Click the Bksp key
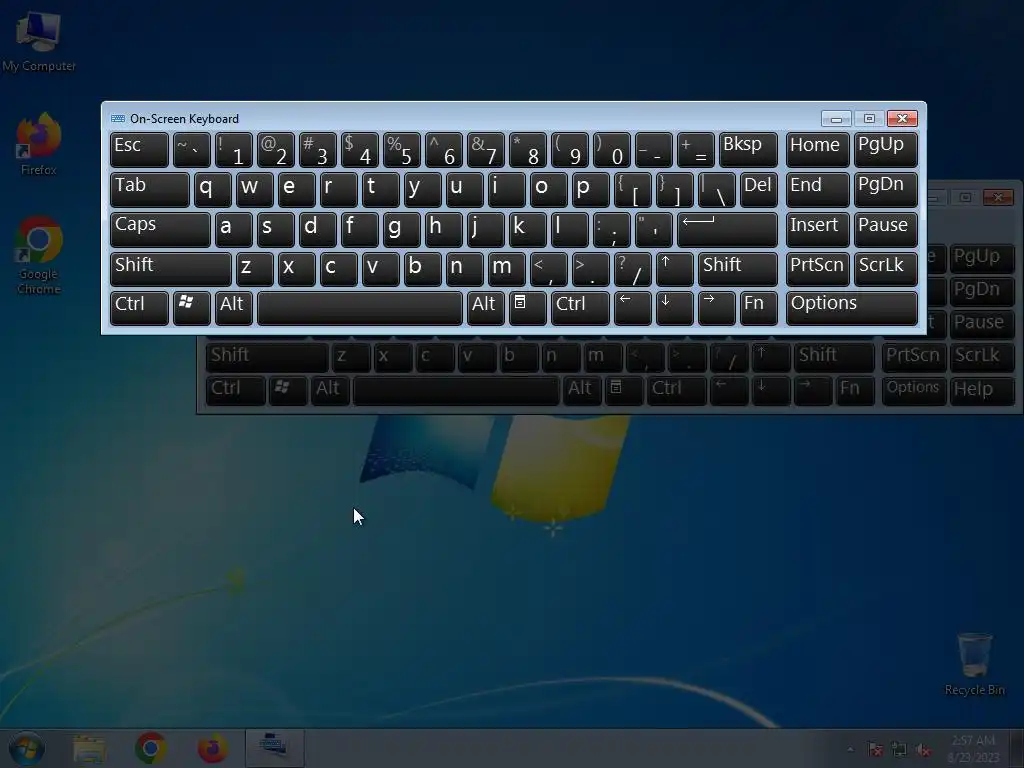This screenshot has height=768, width=1024. [748, 150]
